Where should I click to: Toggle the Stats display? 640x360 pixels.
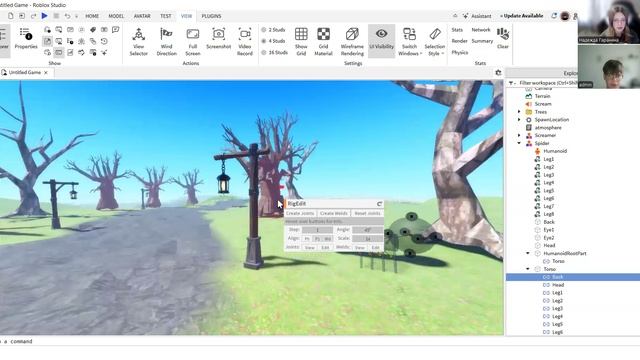pyautogui.click(x=457, y=30)
